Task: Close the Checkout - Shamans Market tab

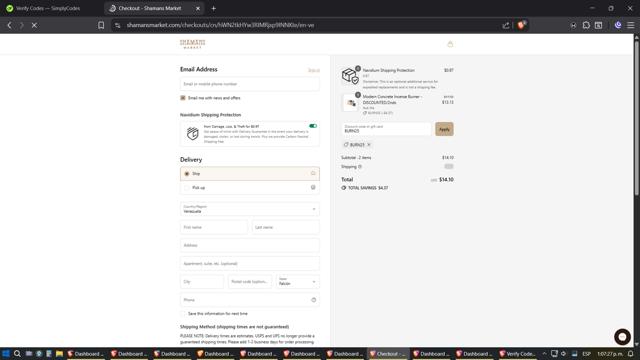Action: pyautogui.click(x=198, y=8)
